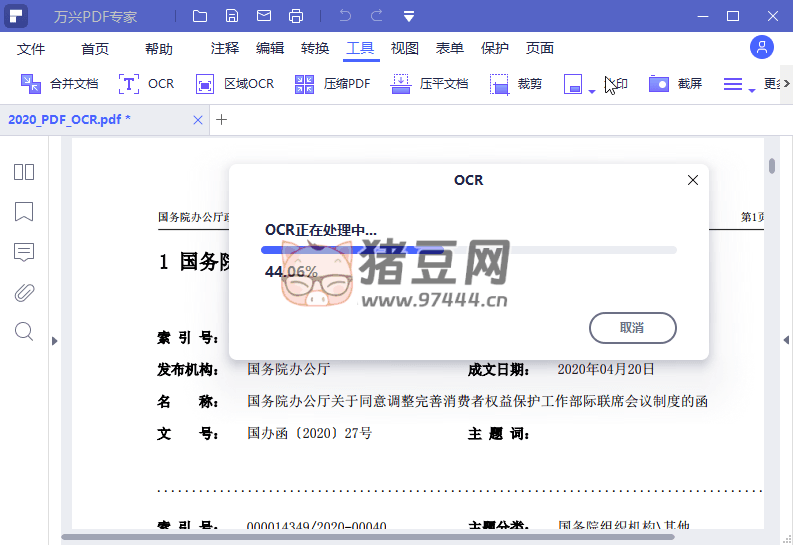Click the 取消 button in OCR dialog
This screenshot has height=545, width=793.
[632, 327]
